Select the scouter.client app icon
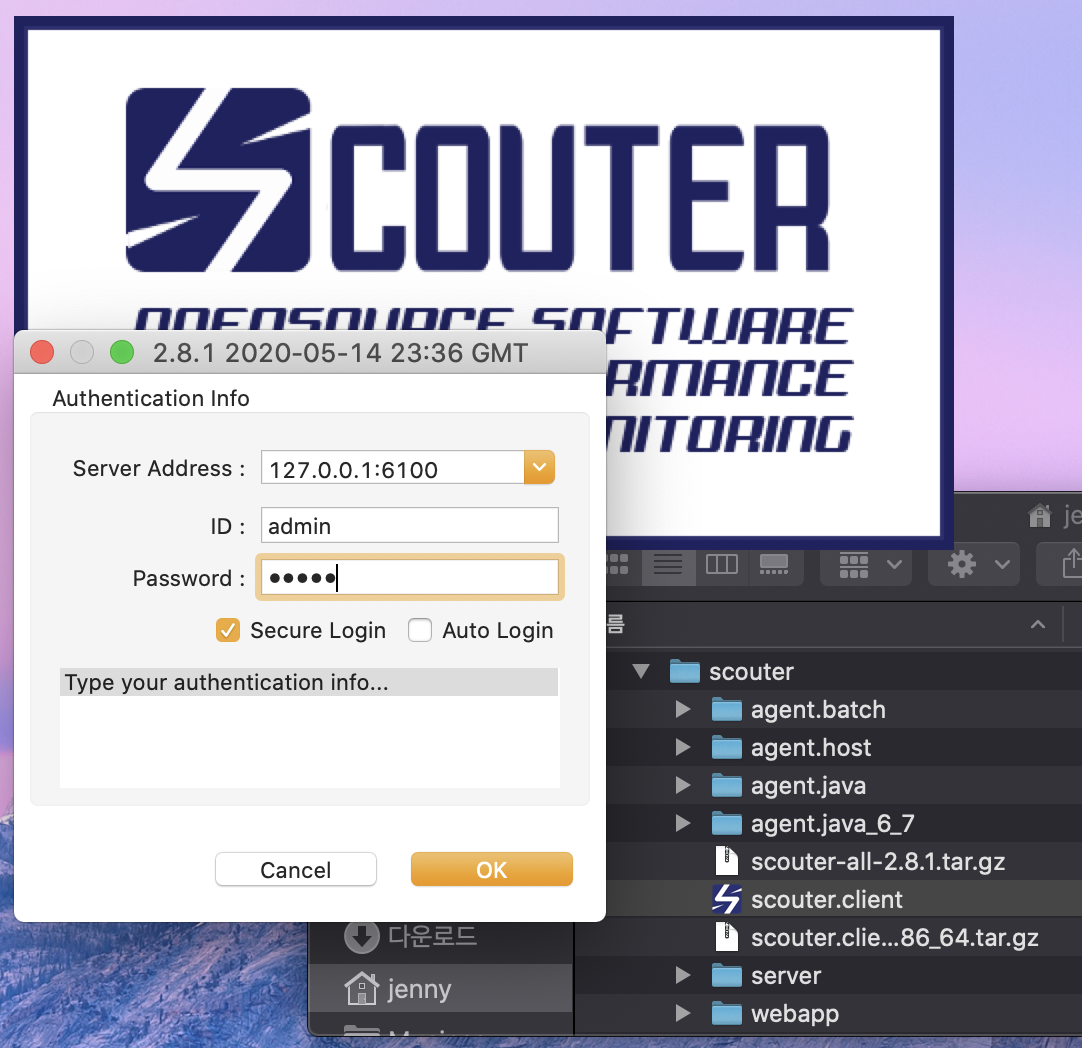The width and height of the screenshot is (1082, 1048). pyautogui.click(x=727, y=899)
